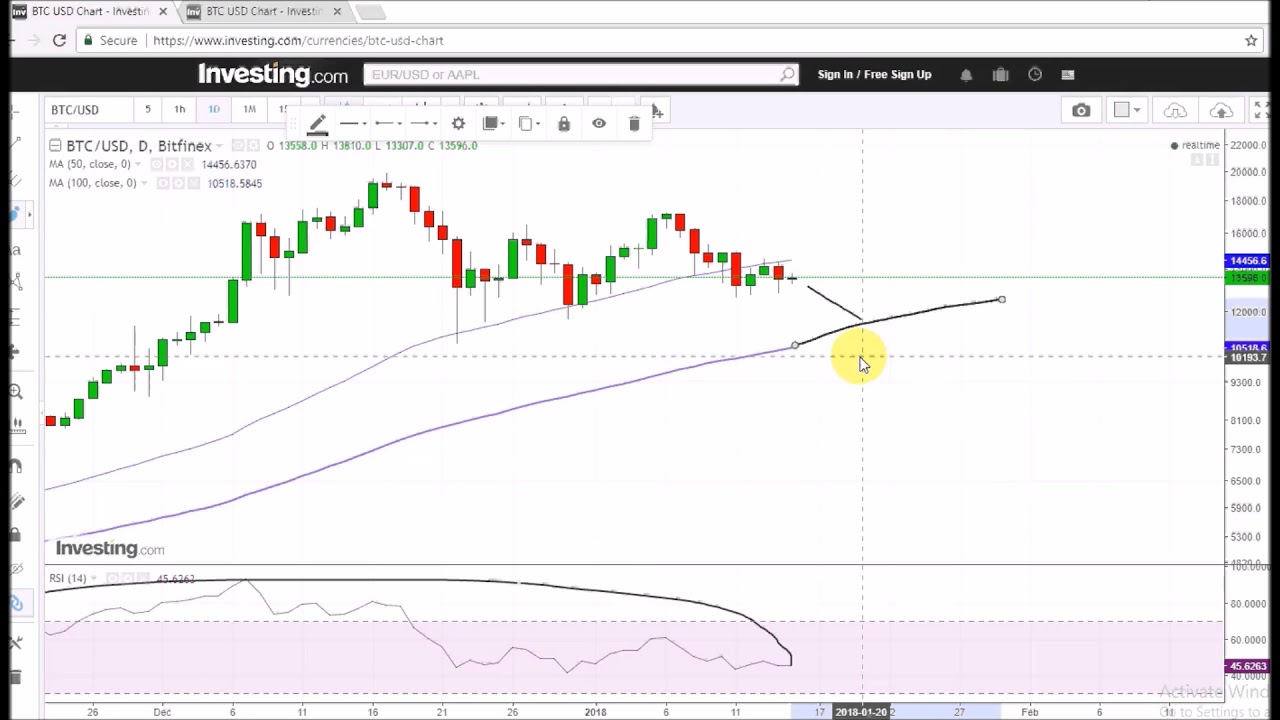
Task: Open the US flag edition selector
Action: (1068, 74)
